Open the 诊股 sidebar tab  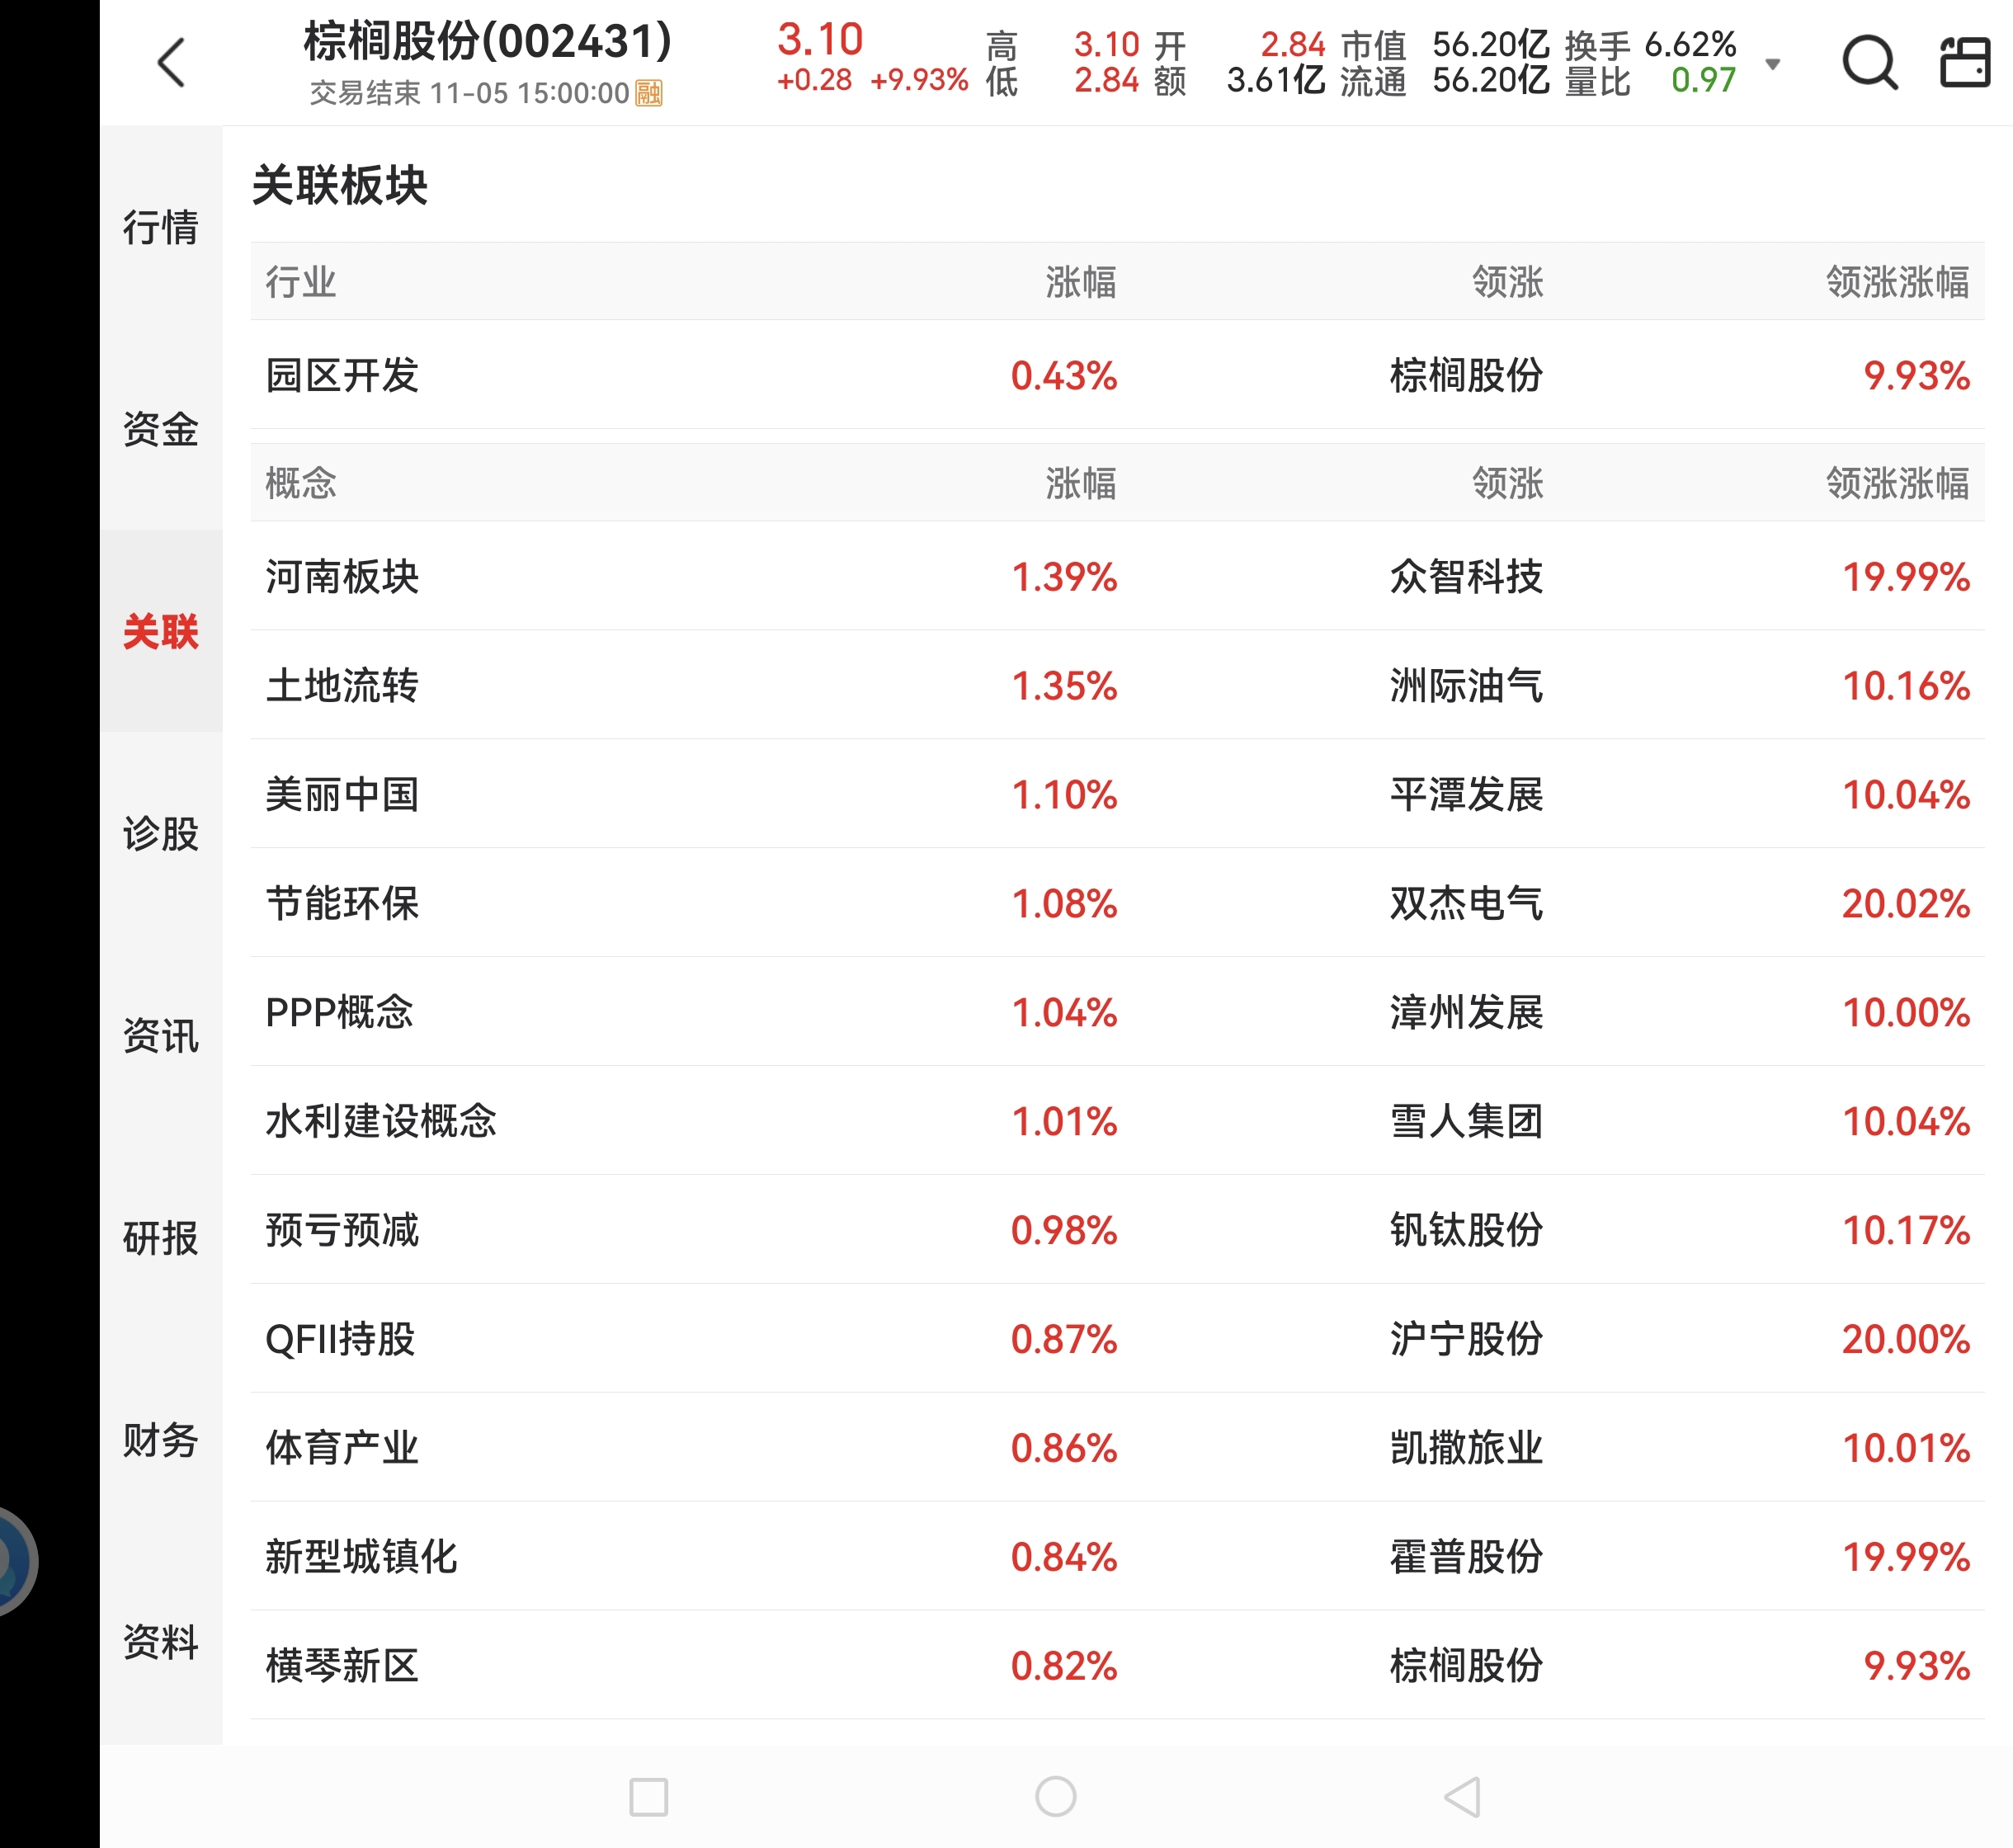pos(161,833)
